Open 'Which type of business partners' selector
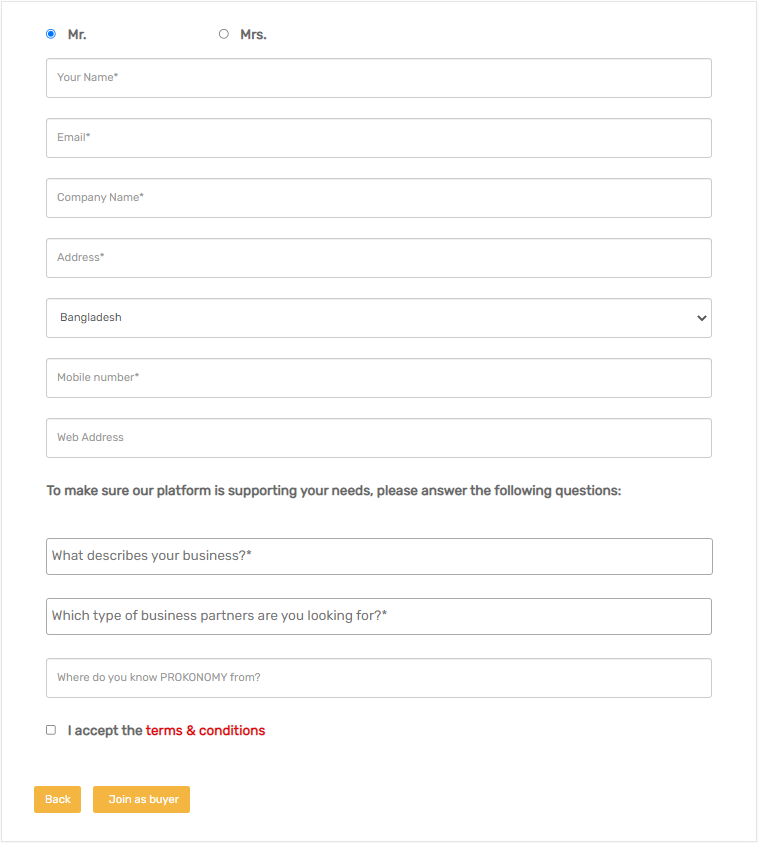Screen dimensions: 759x843 coord(379,616)
